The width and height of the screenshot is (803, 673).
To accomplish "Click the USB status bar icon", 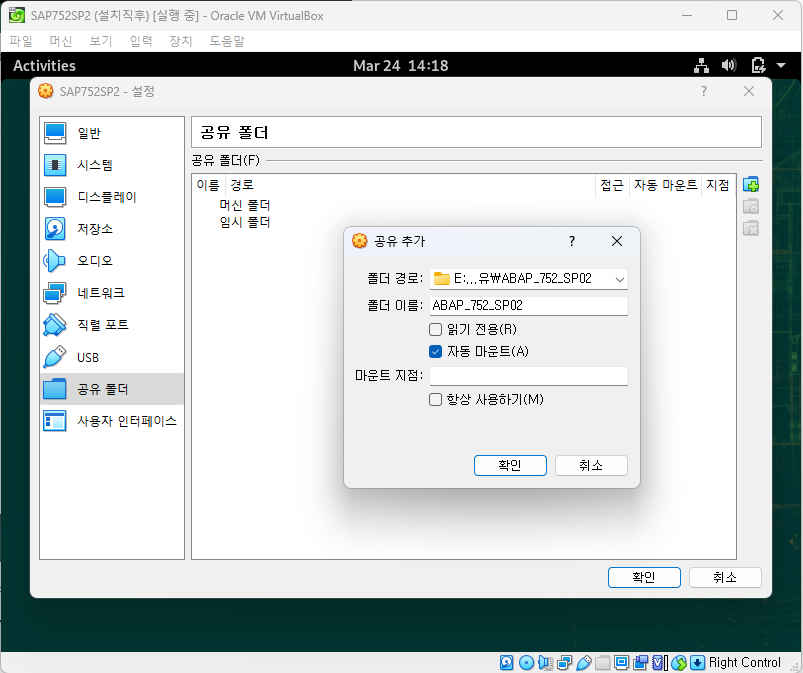I will (584, 662).
